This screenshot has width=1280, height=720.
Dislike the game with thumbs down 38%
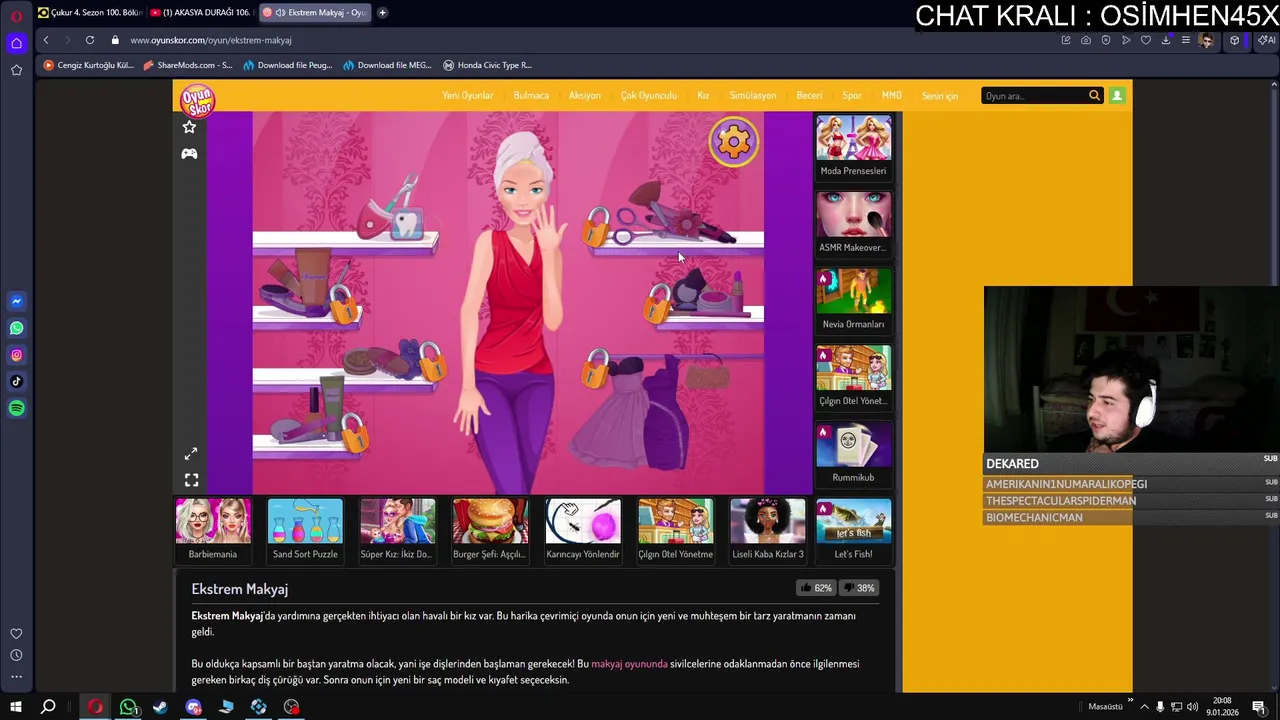(x=859, y=588)
